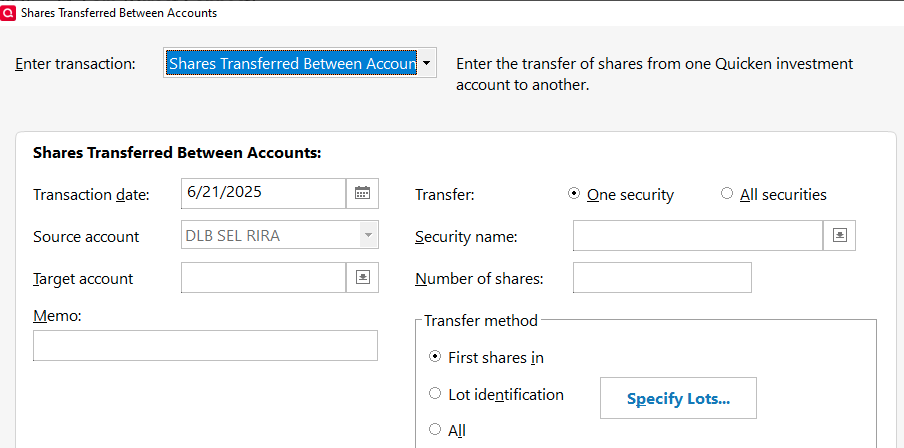Choose Lot identification transfer method
Viewport: 904px width, 448px height.
435,394
